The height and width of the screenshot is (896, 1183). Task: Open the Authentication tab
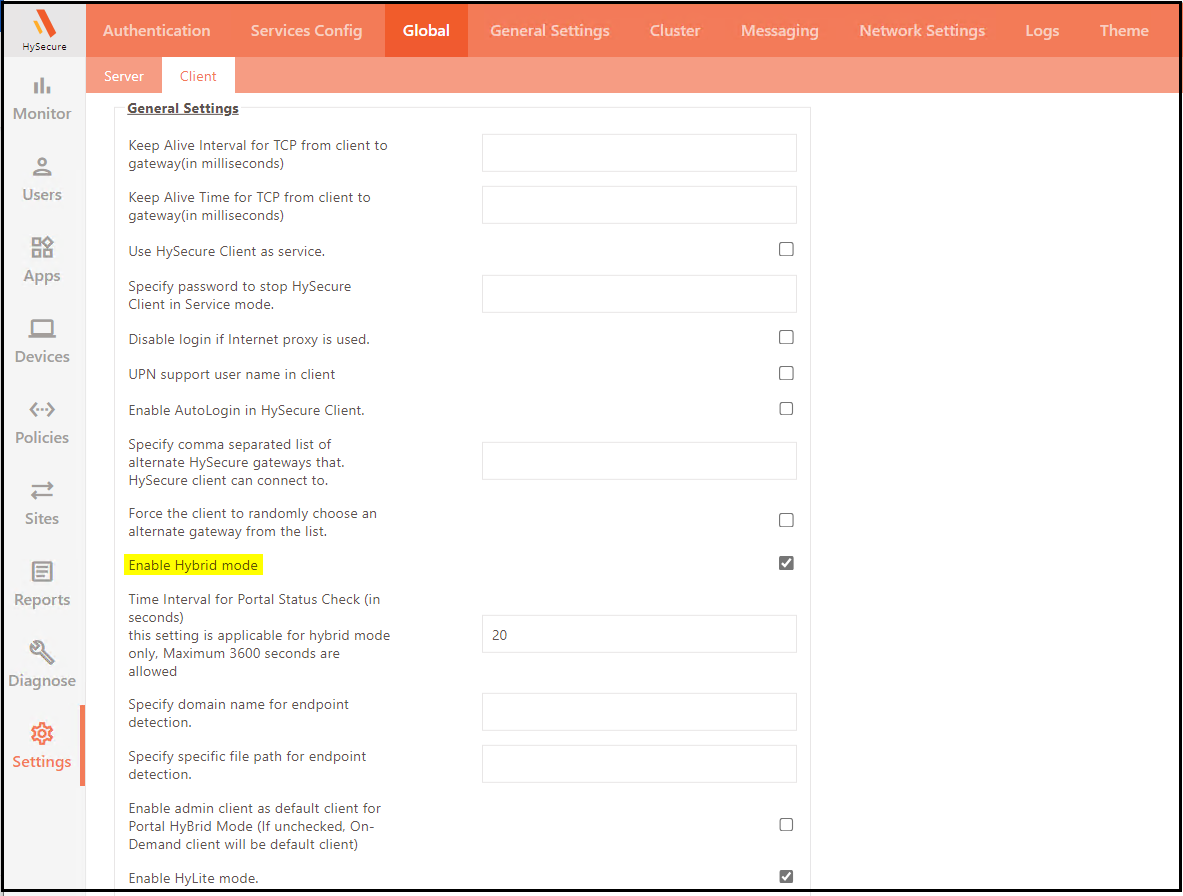click(x=157, y=31)
